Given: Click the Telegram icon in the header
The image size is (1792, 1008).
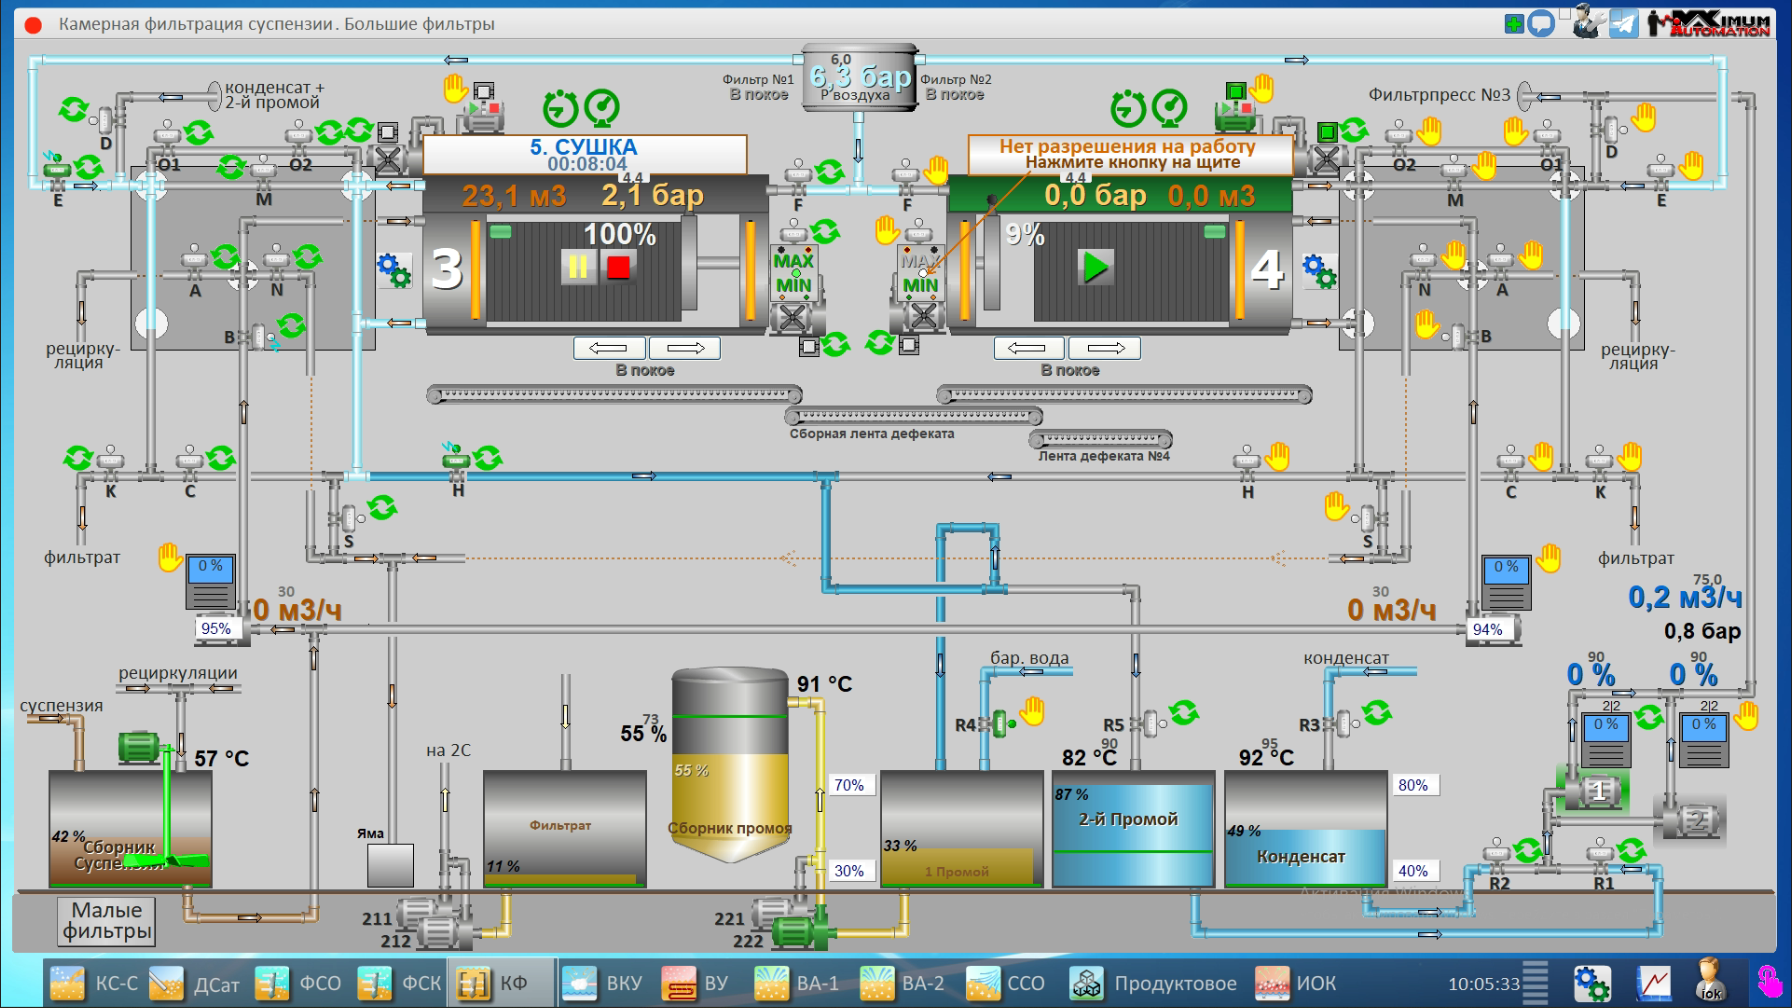Looking at the screenshot, I should click(x=1623, y=23).
